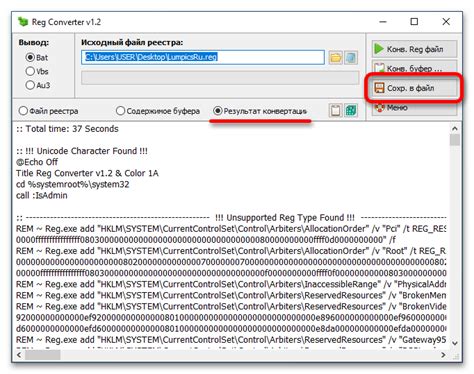The image size is (474, 374).
Task: Open the browse-folder icon next to path
Action: [335, 58]
